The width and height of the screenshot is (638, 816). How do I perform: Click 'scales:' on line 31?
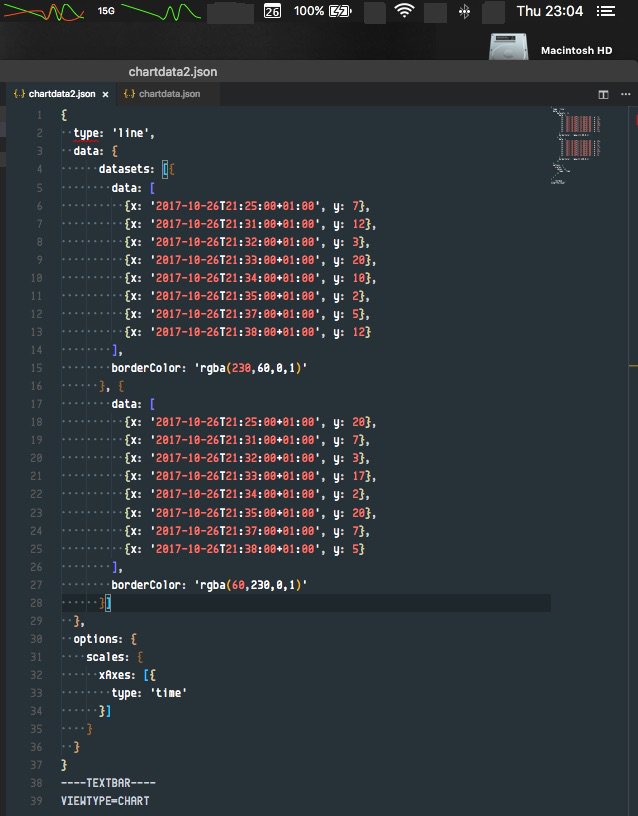107,657
